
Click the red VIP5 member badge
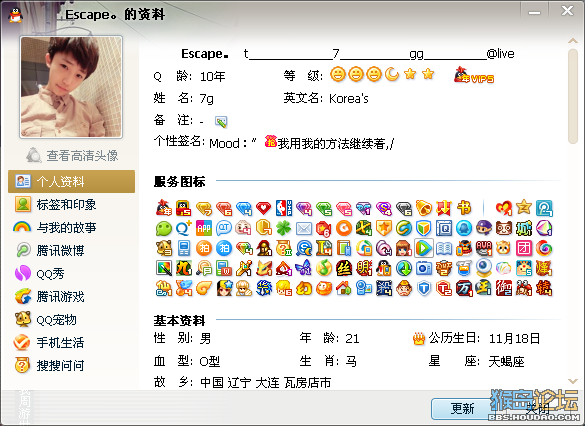click(474, 75)
